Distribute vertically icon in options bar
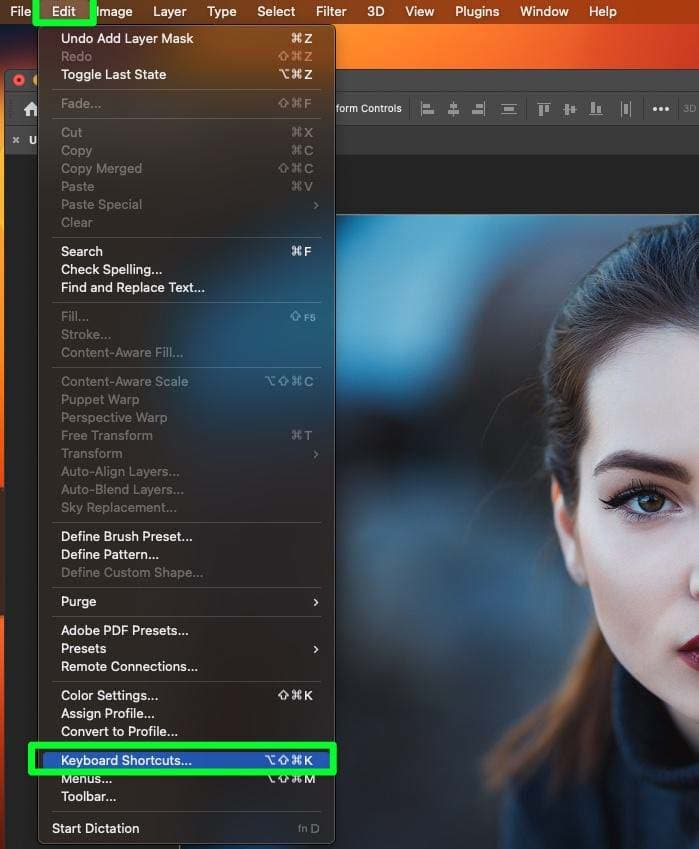The image size is (699, 849). point(508,109)
